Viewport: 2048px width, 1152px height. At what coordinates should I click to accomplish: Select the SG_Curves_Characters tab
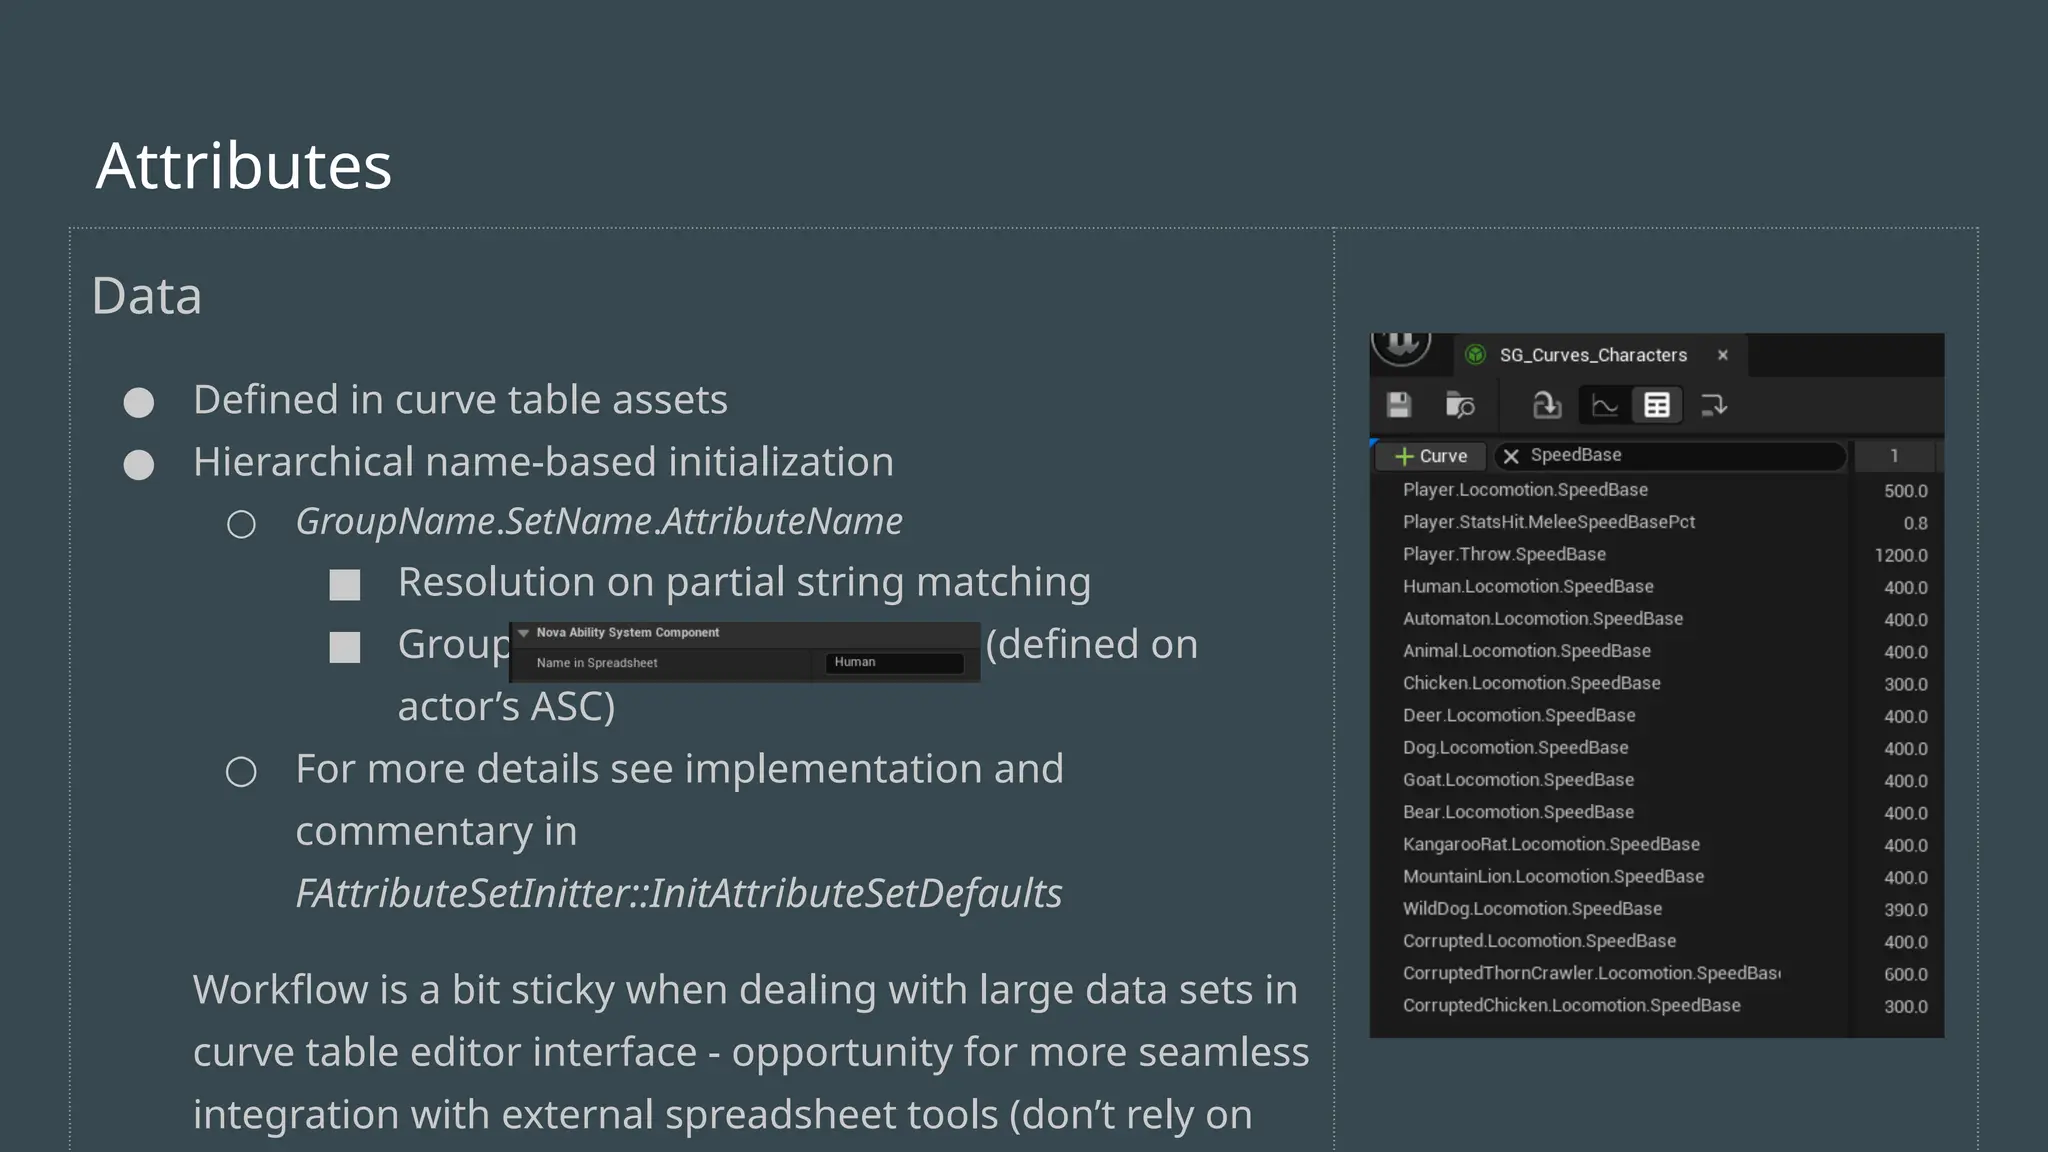pyautogui.click(x=1600, y=355)
